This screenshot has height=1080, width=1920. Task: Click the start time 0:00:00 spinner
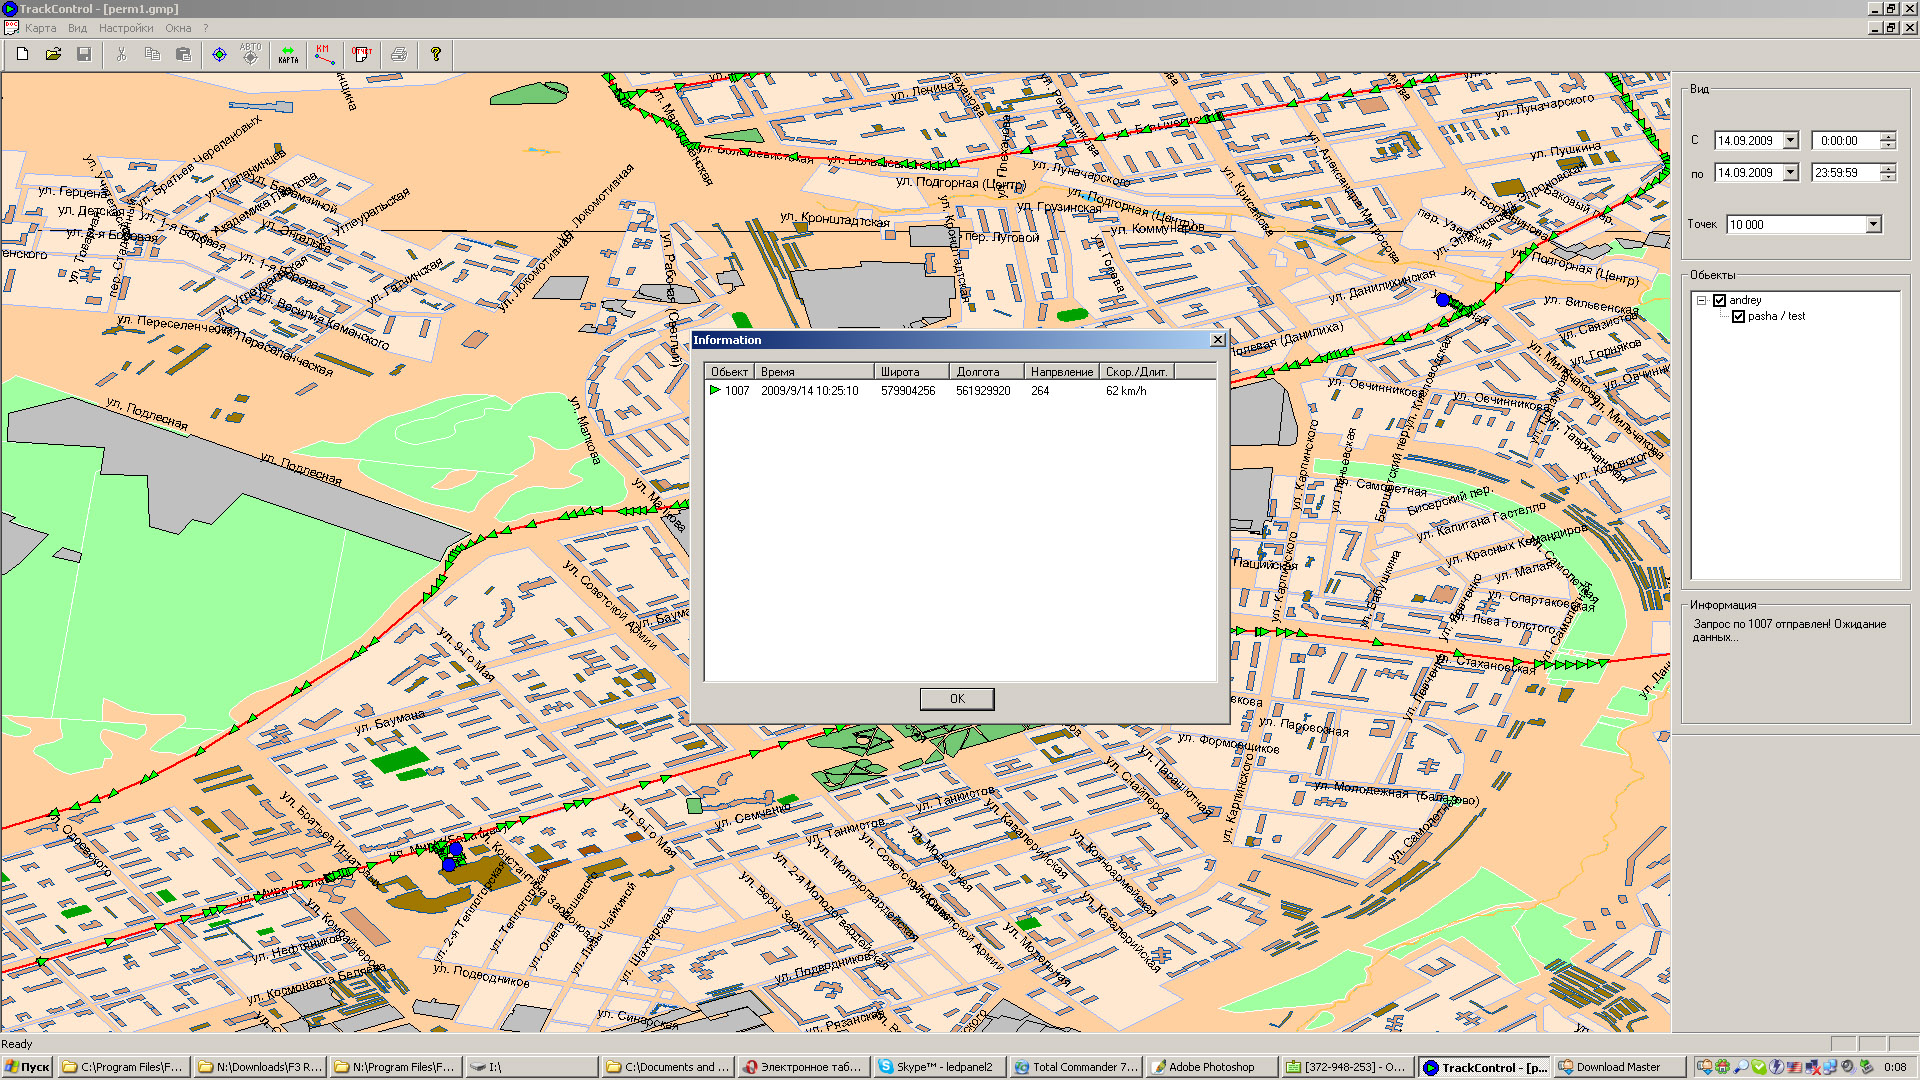[1887, 141]
